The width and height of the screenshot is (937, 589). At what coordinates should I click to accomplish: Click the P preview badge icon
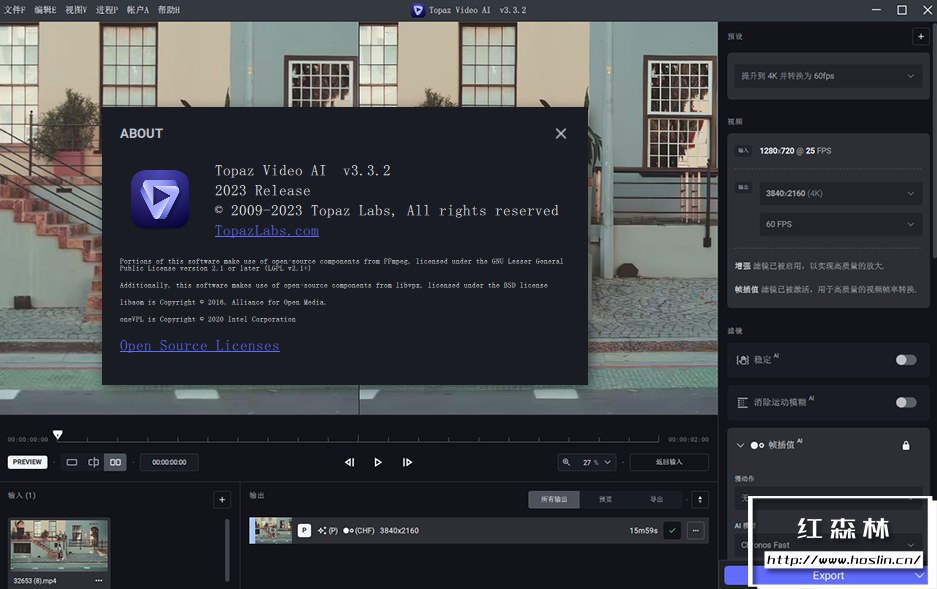pyautogui.click(x=304, y=530)
